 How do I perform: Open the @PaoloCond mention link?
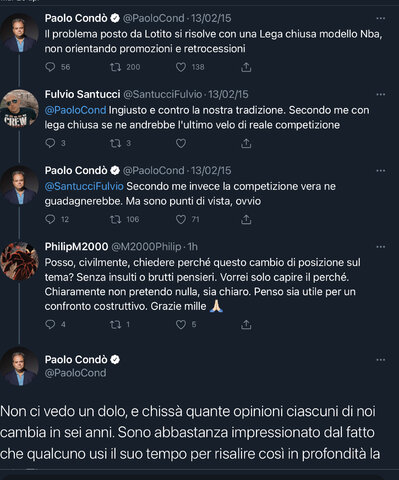75,110
